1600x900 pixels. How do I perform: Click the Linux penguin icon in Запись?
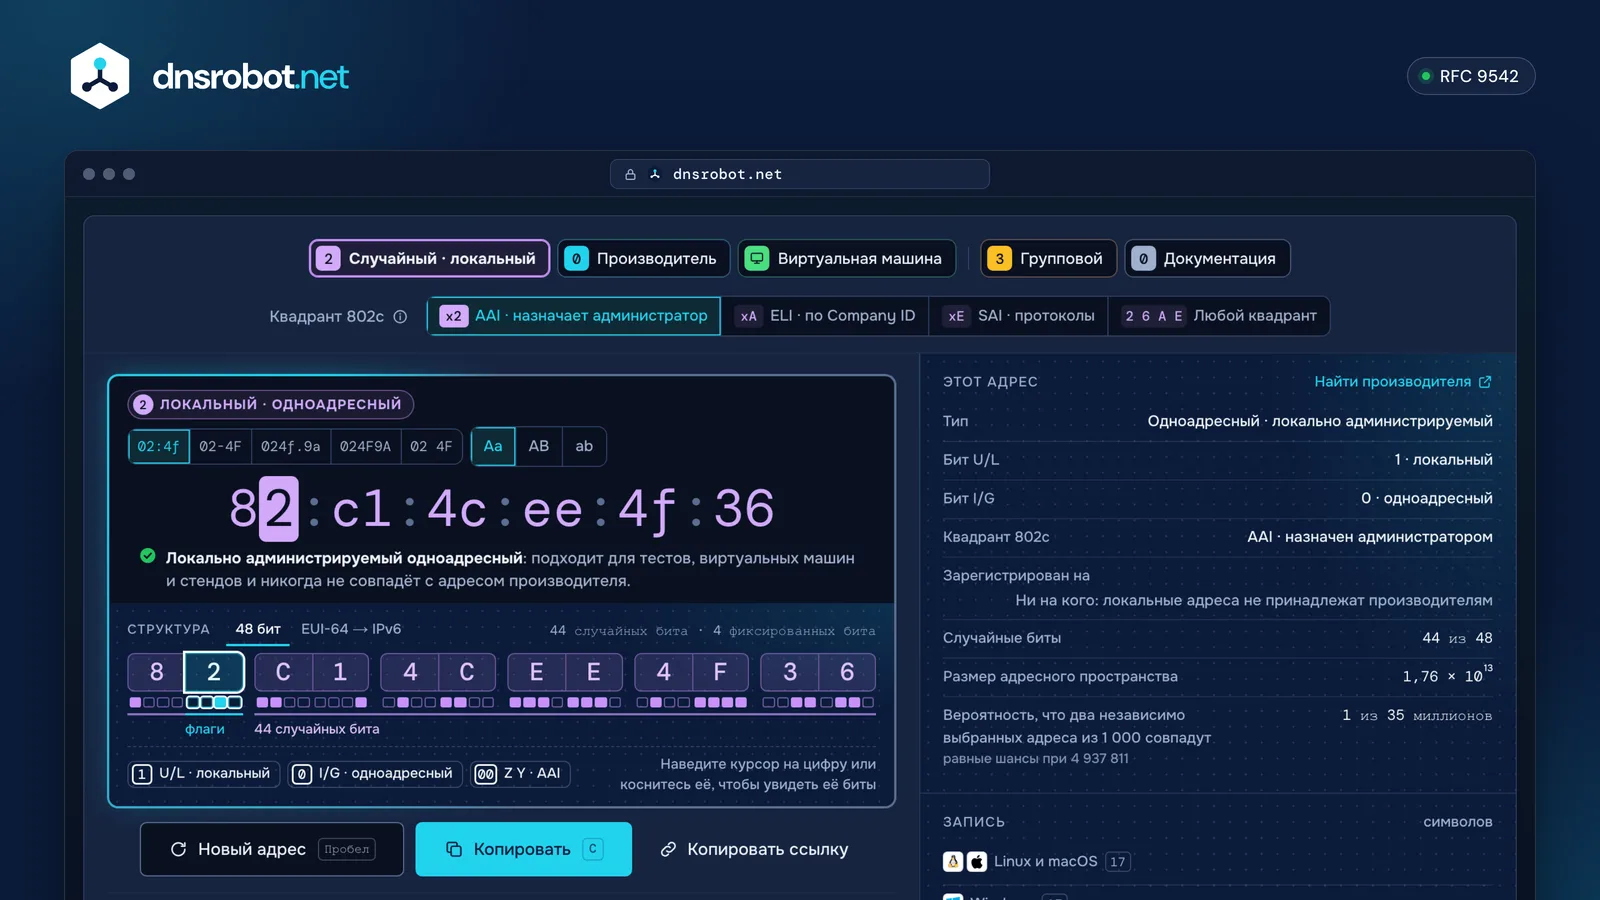coord(953,861)
